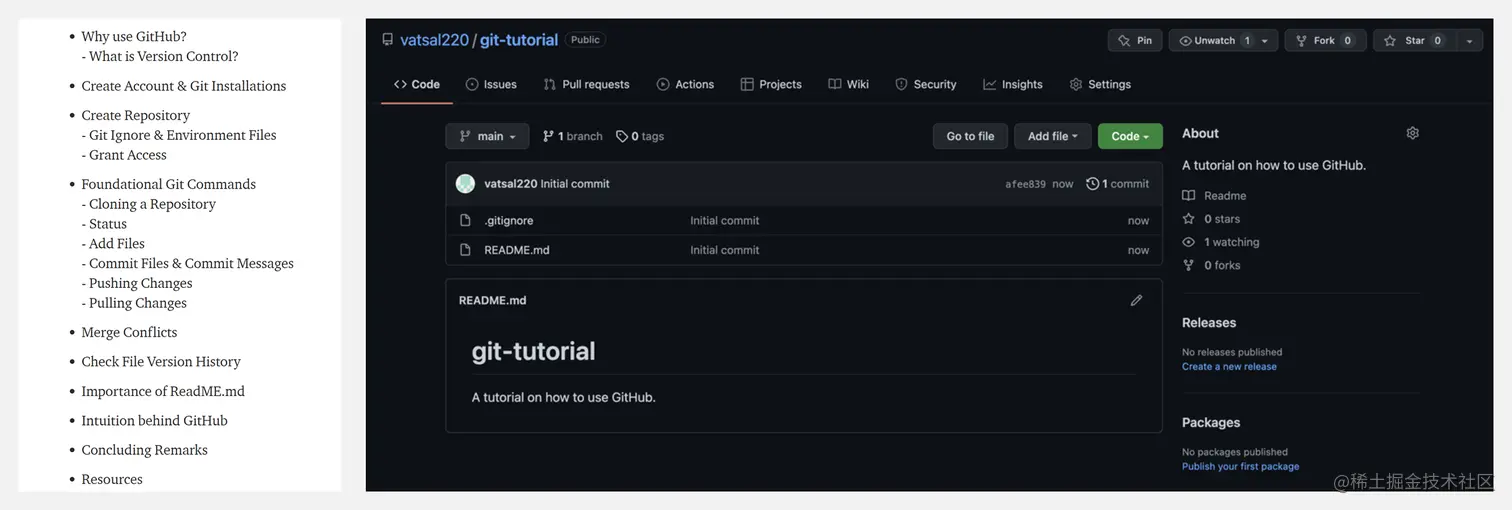Open the repository Settings tab
The image size is (1512, 510).
[1100, 84]
